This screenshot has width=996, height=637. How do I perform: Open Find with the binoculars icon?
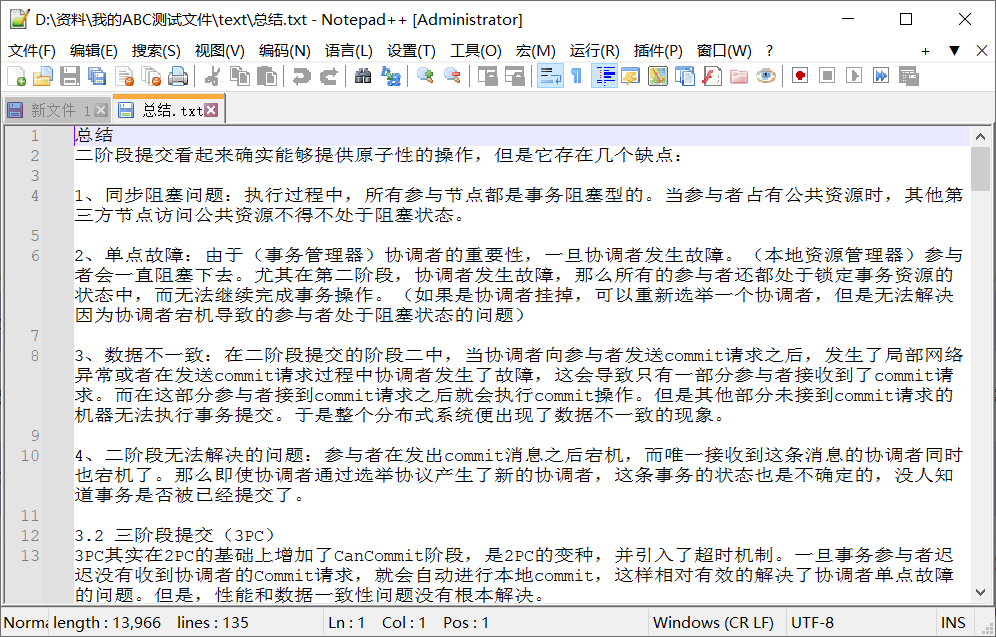363,76
